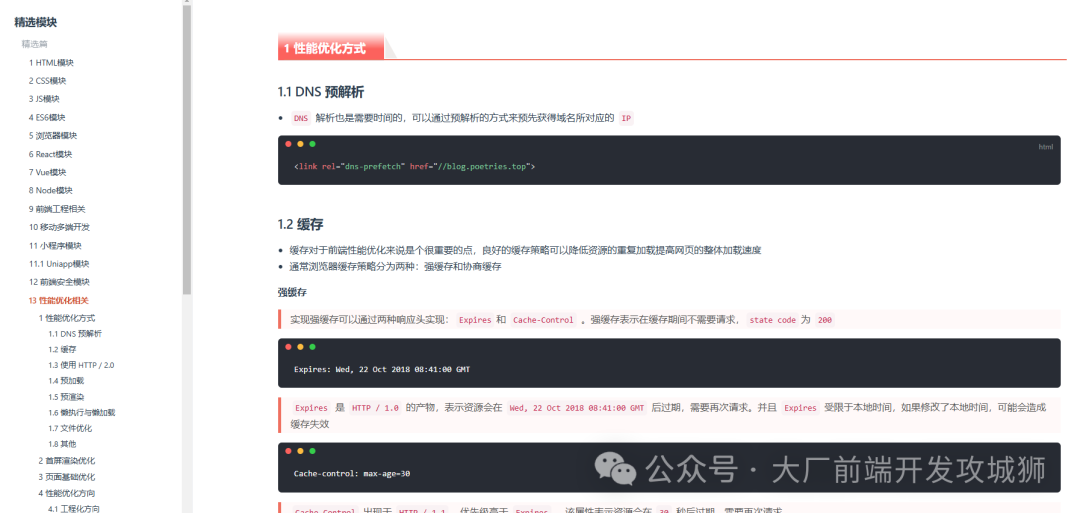
Task: Open 3 页面基础优化 sidebar item
Action: [67, 477]
